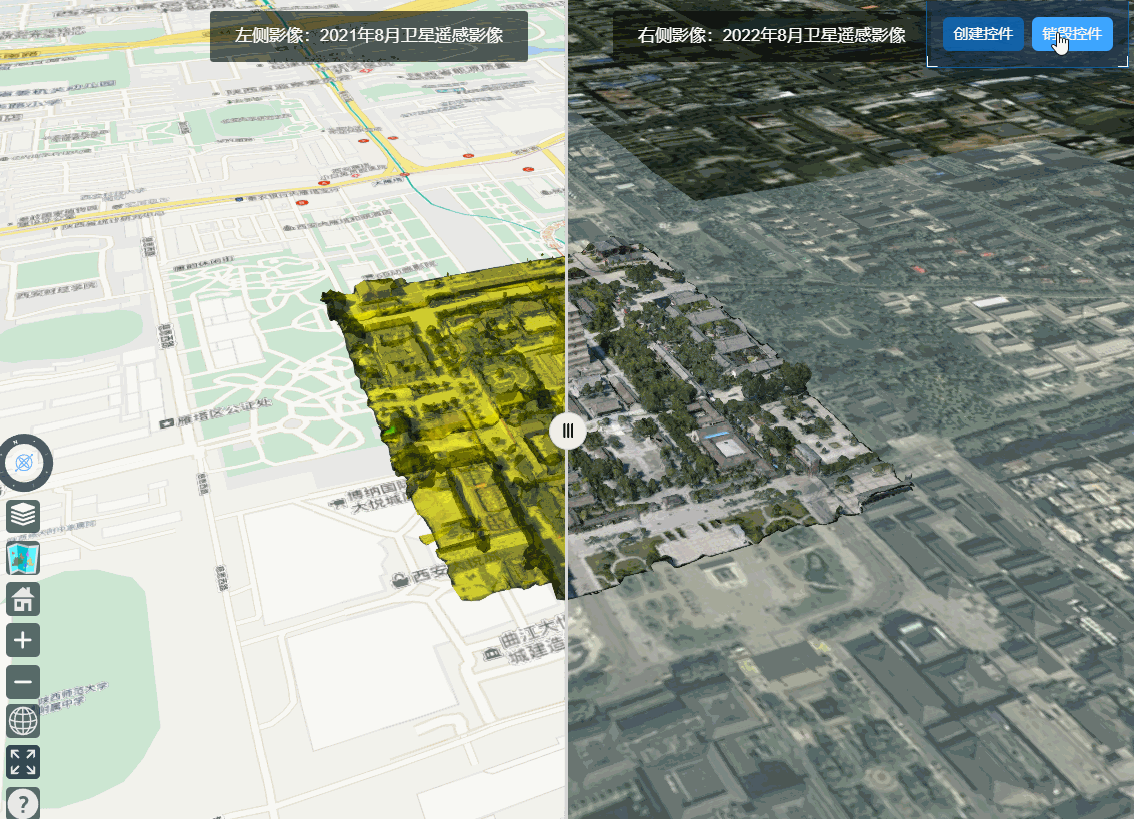Click the compass navigation control
1134x819 pixels.
point(24,463)
